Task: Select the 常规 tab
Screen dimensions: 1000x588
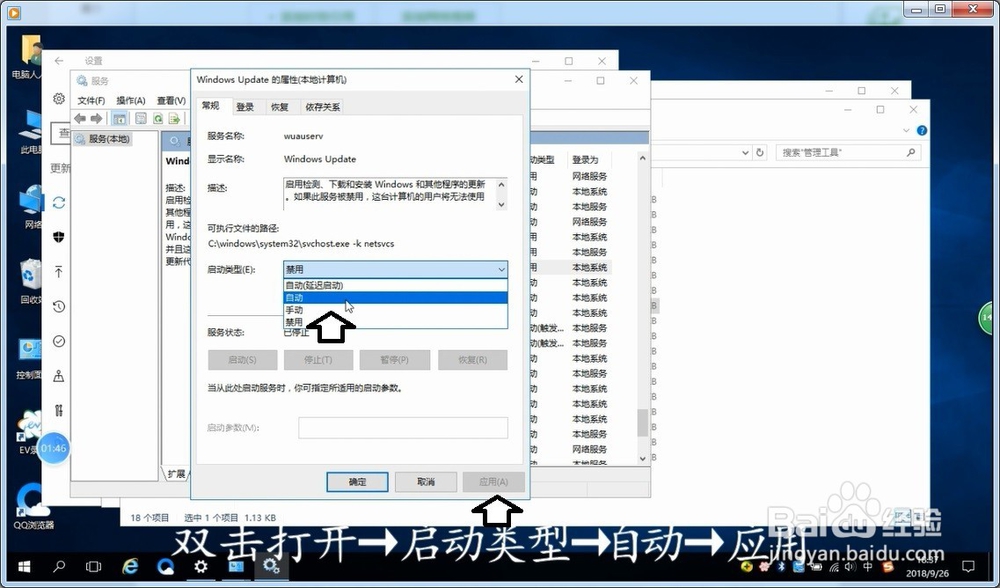Action: pyautogui.click(x=210, y=105)
